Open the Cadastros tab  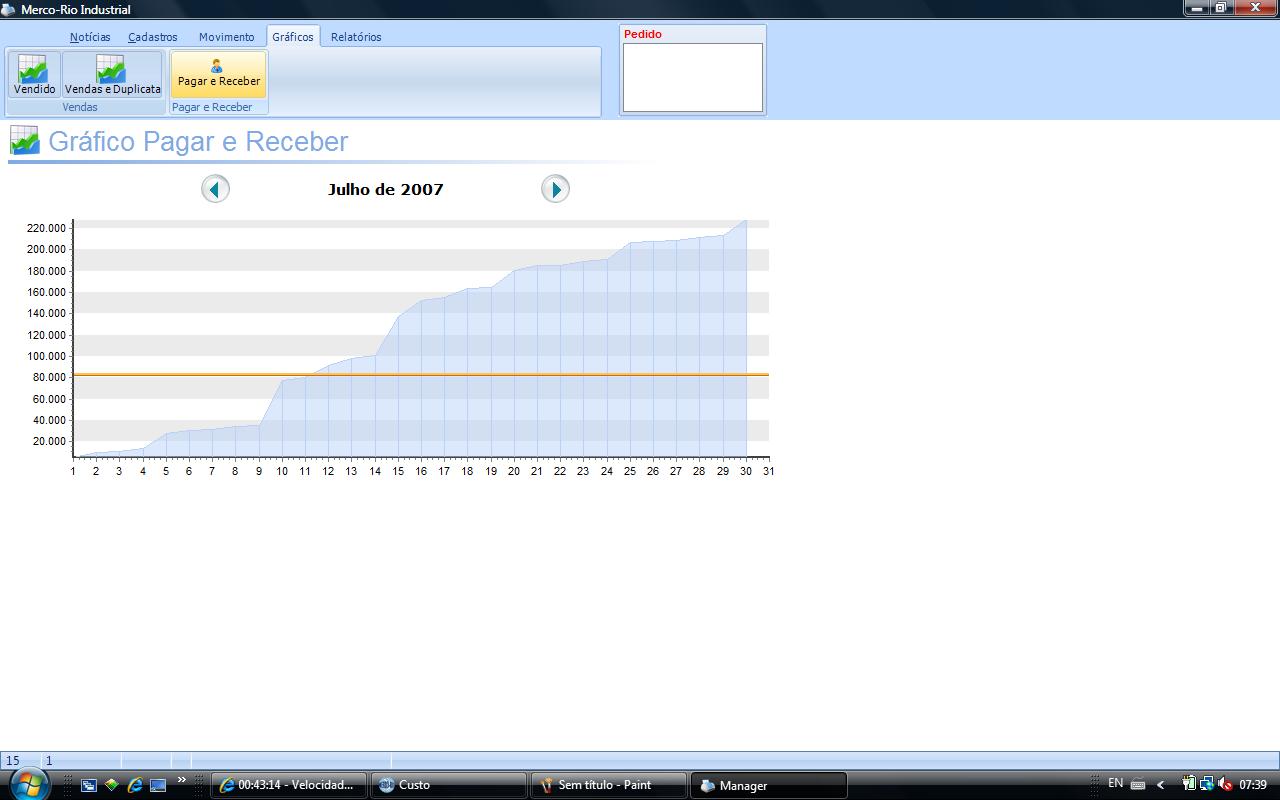(153, 37)
